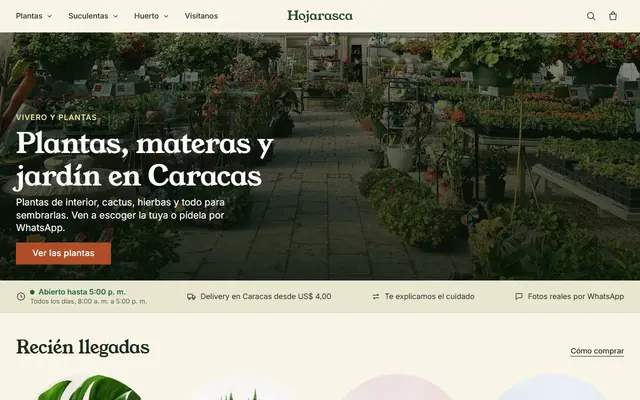Open the monstera leaf product thumbnail
The width and height of the screenshot is (640, 400).
click(89, 387)
